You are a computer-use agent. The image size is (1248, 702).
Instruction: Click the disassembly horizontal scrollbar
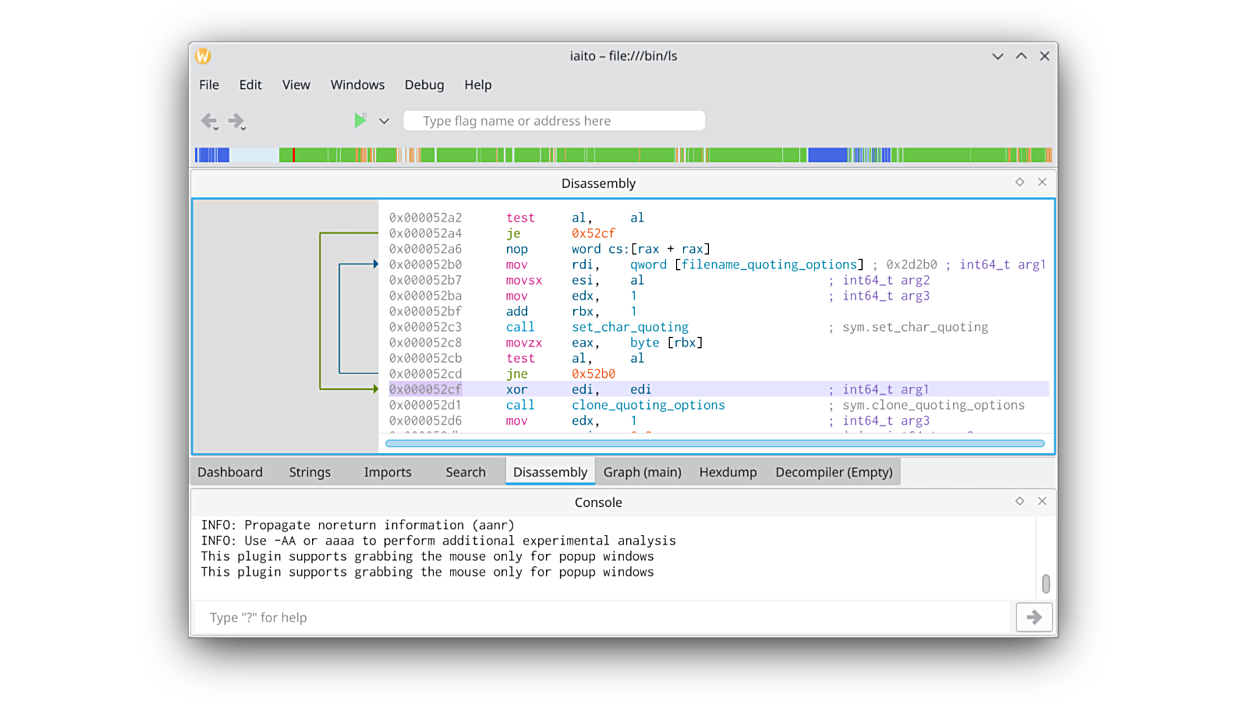tap(714, 443)
